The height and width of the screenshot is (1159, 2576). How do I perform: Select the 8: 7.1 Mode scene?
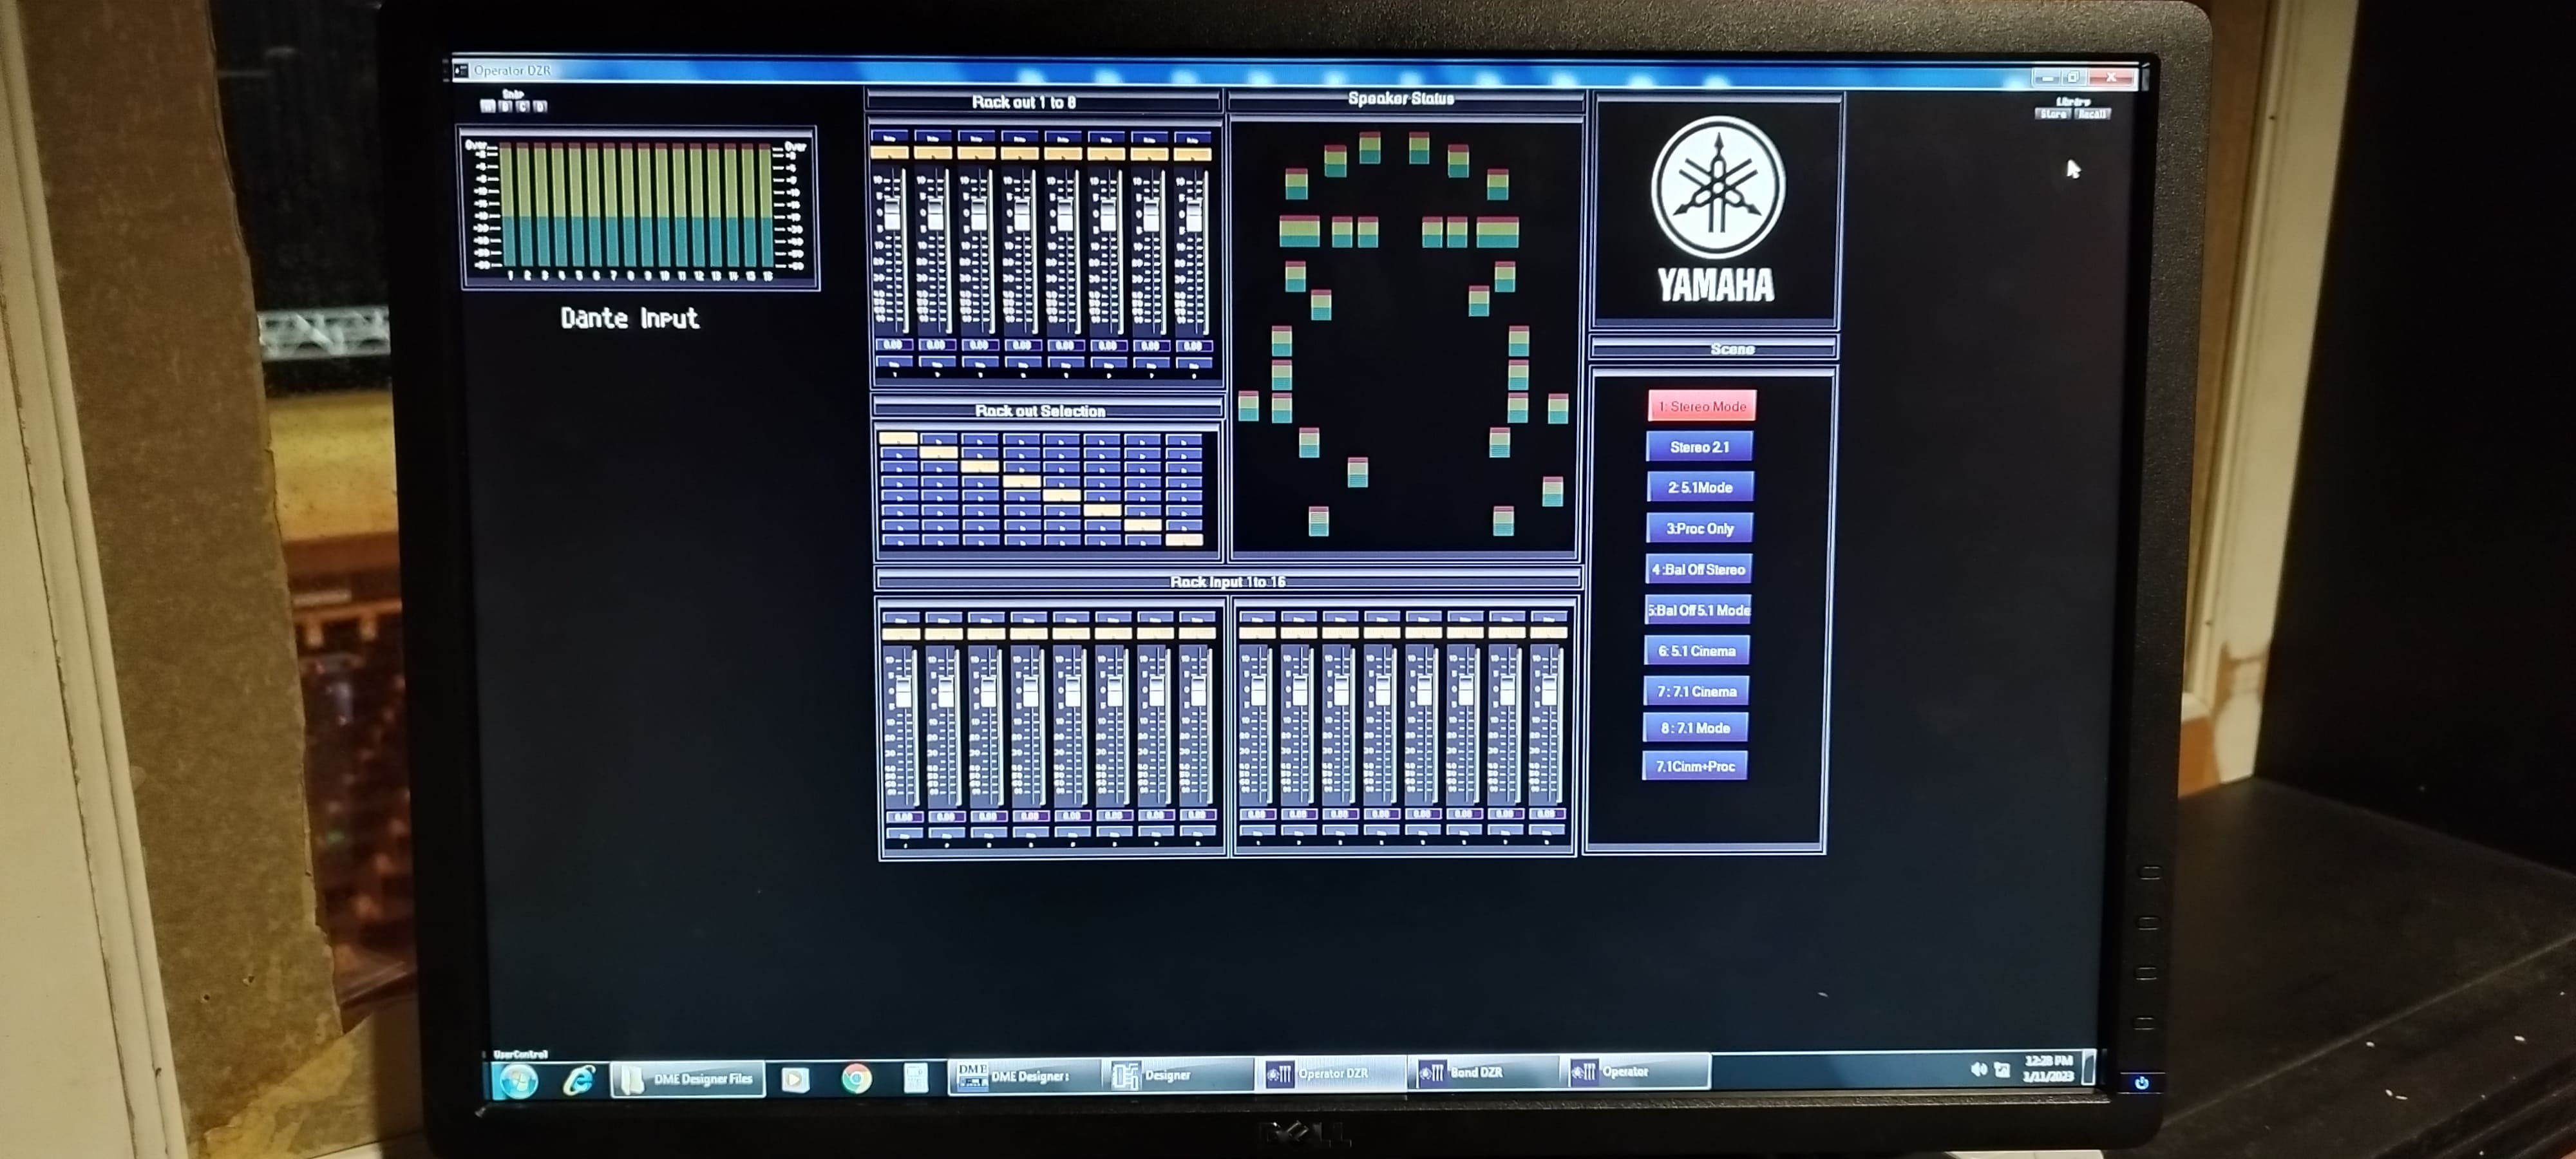tap(1695, 728)
